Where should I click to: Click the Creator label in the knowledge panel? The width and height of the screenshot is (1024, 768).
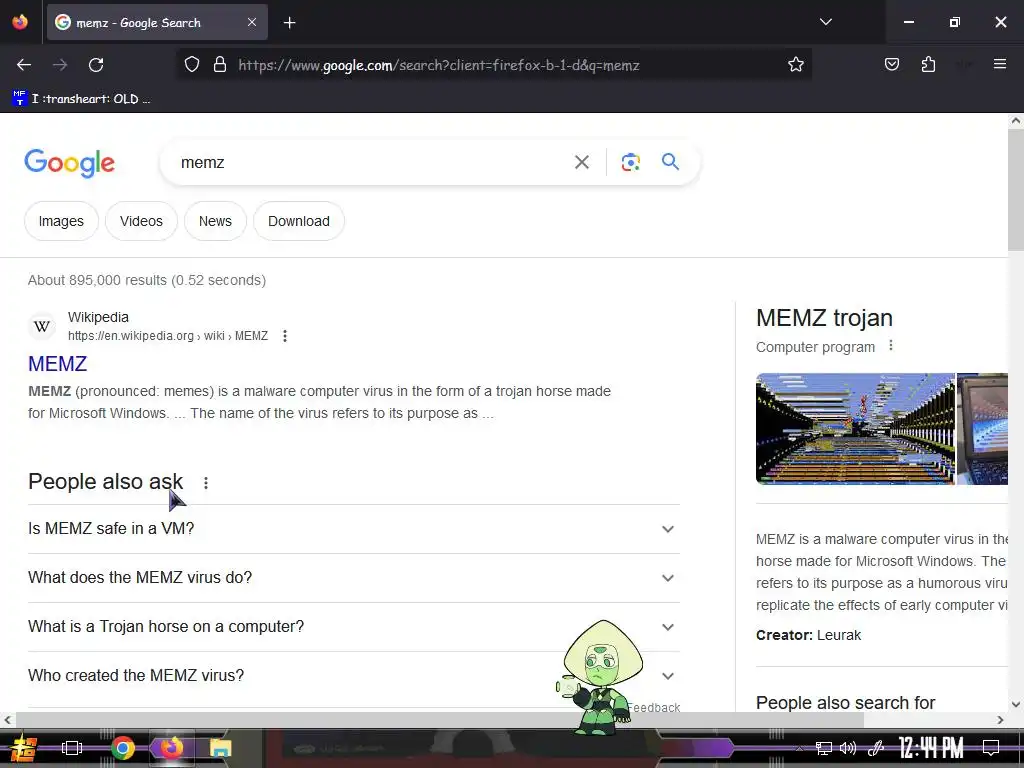784,635
